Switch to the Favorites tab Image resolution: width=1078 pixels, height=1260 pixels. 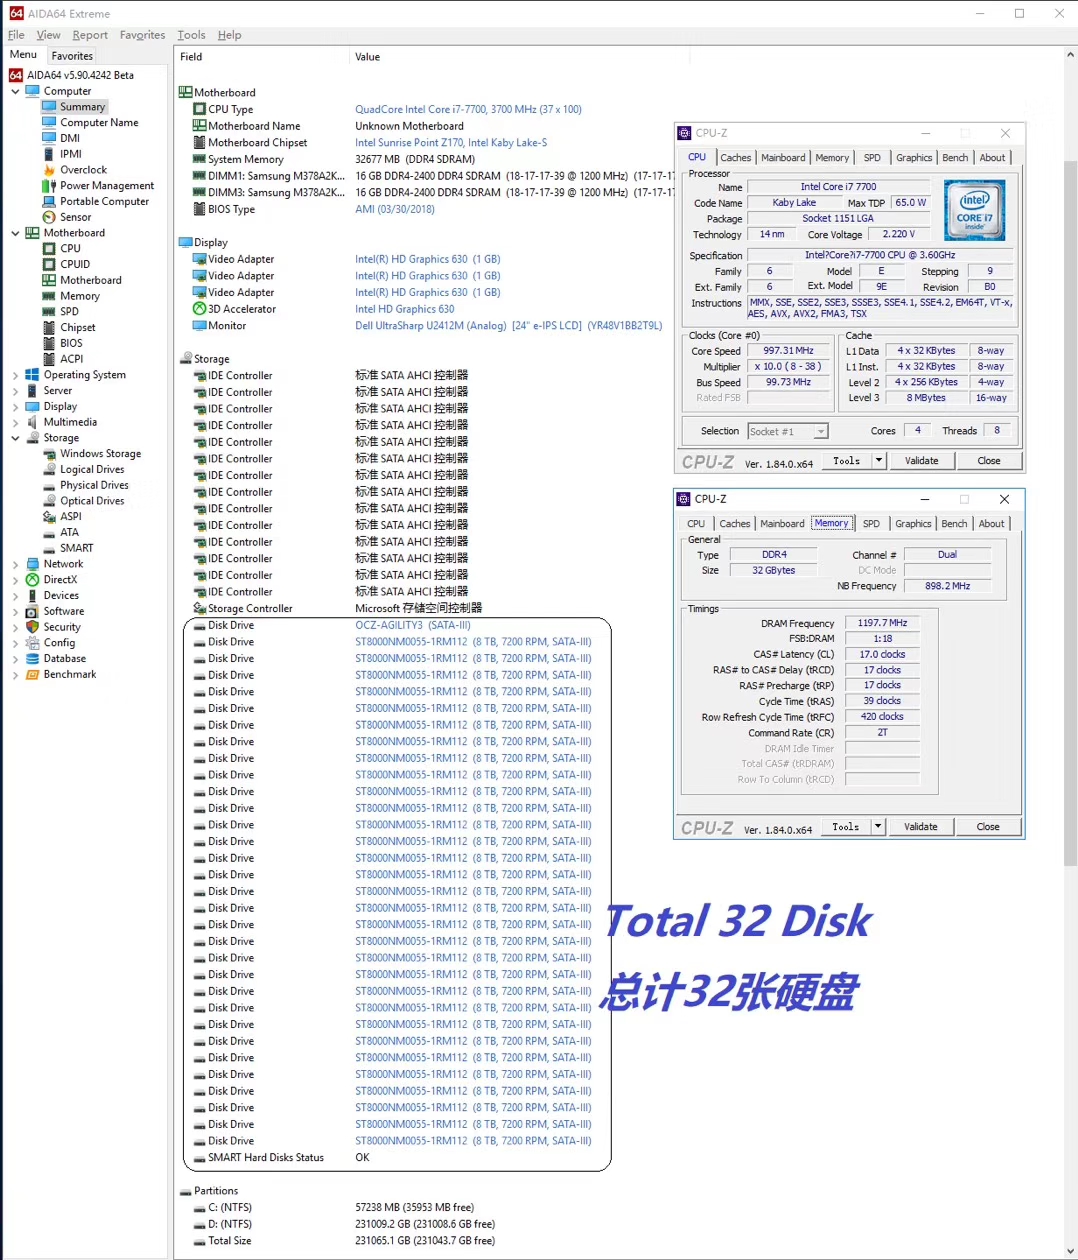(x=72, y=56)
